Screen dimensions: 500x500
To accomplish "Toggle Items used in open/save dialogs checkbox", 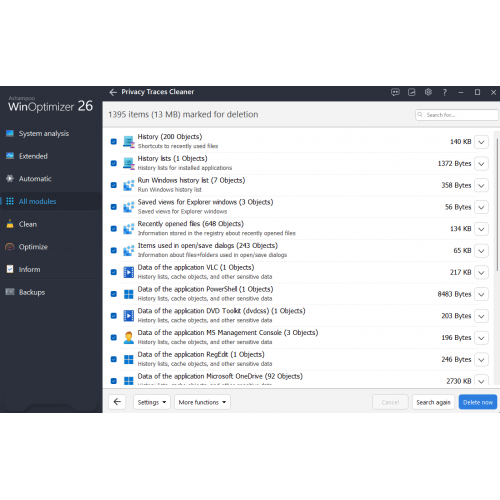I will (114, 250).
